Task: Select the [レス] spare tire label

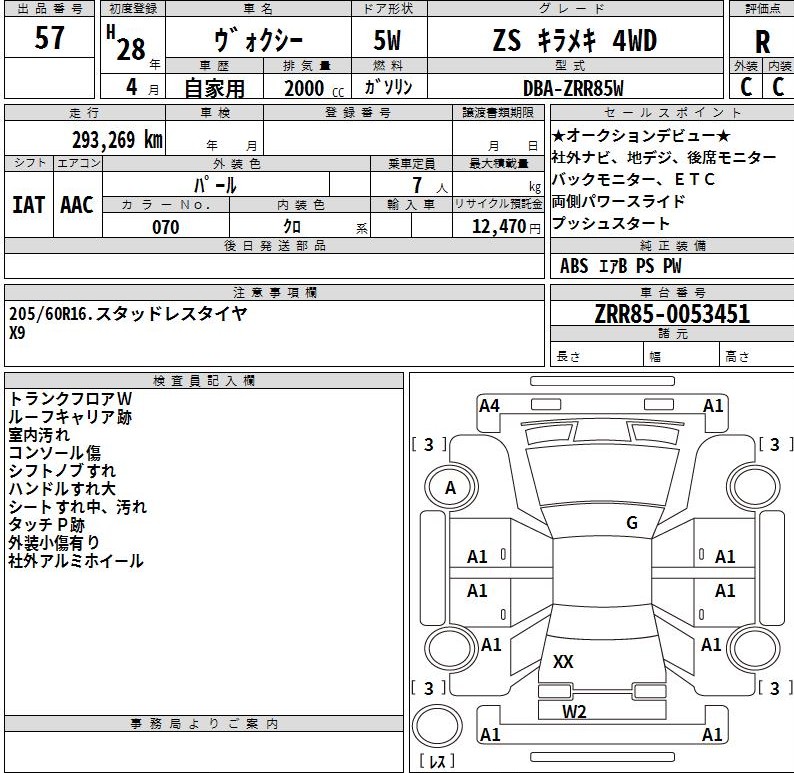Action: click(437, 760)
